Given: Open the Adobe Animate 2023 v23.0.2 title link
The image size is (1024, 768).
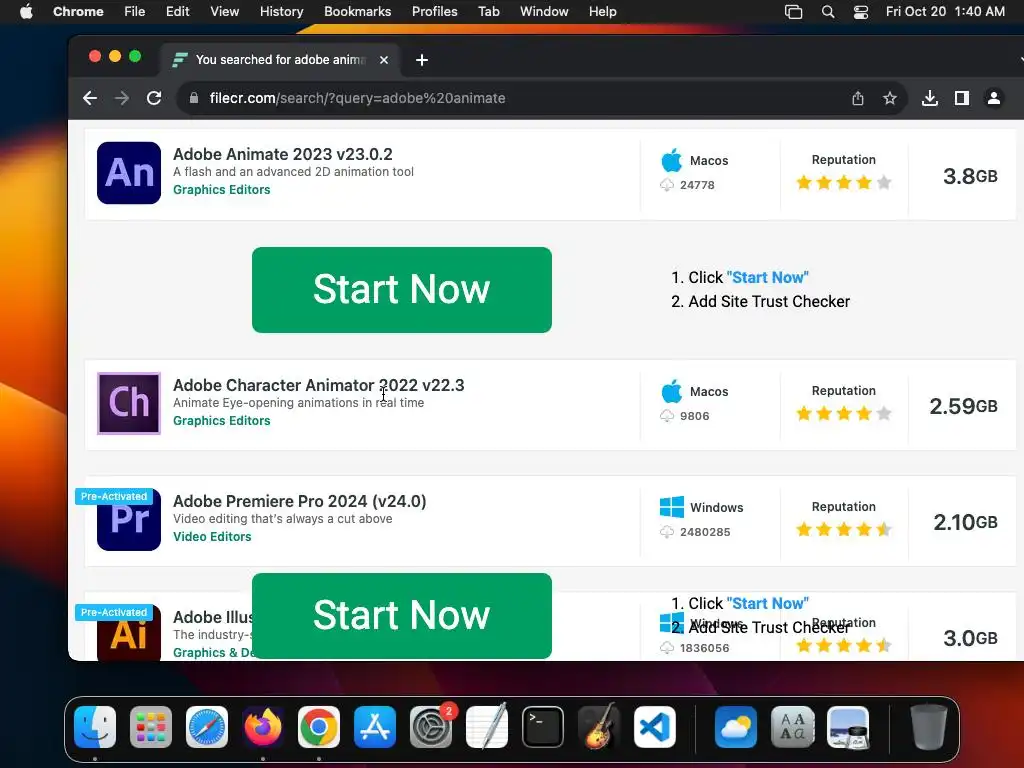Looking at the screenshot, I should coord(283,154).
